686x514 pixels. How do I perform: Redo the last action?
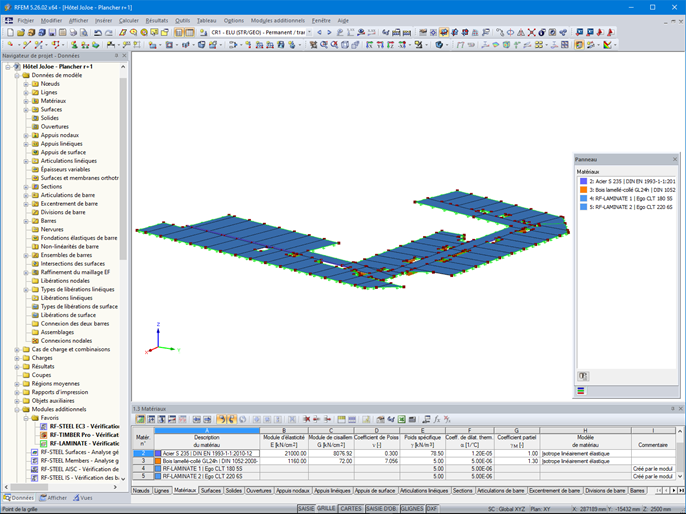[108, 32]
